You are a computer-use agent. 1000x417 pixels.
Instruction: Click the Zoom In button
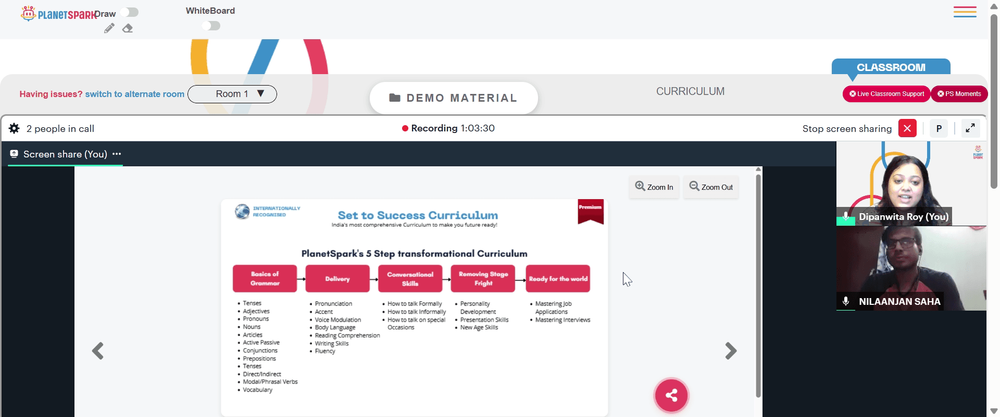click(654, 187)
